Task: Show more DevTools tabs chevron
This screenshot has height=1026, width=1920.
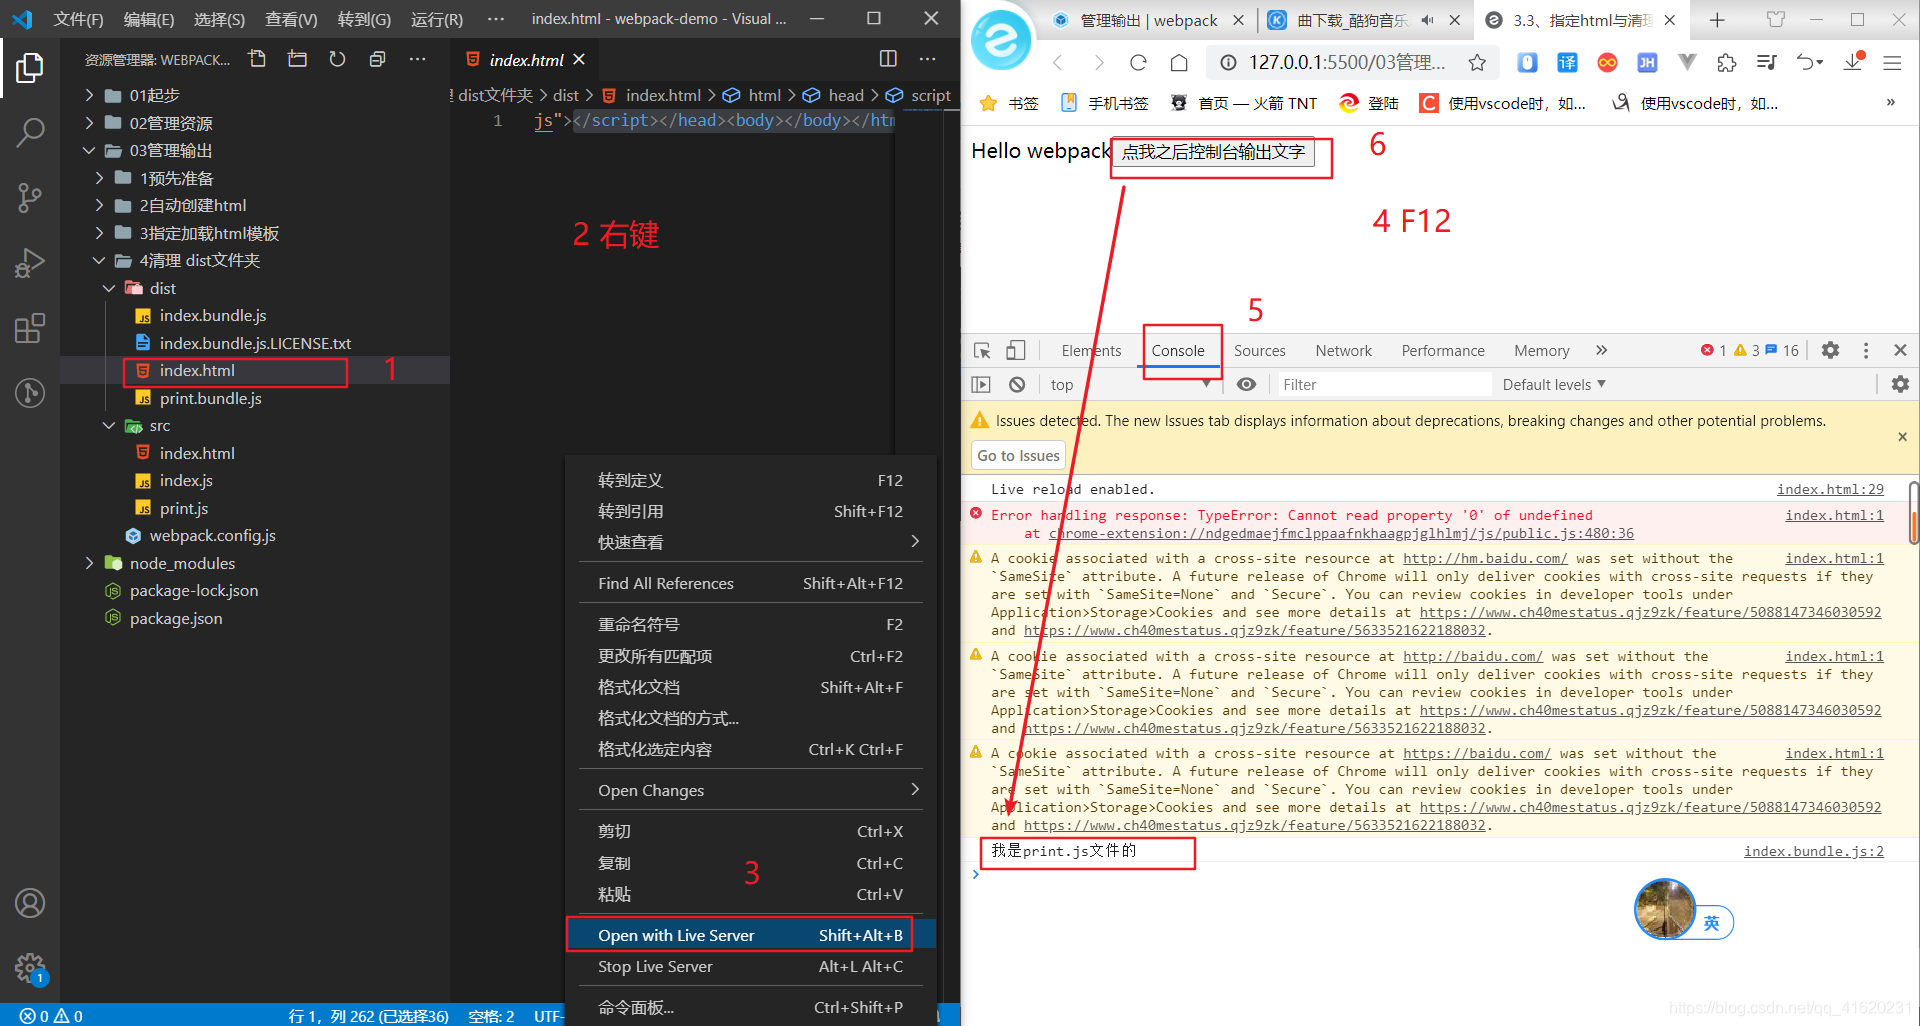Action: [x=1601, y=350]
